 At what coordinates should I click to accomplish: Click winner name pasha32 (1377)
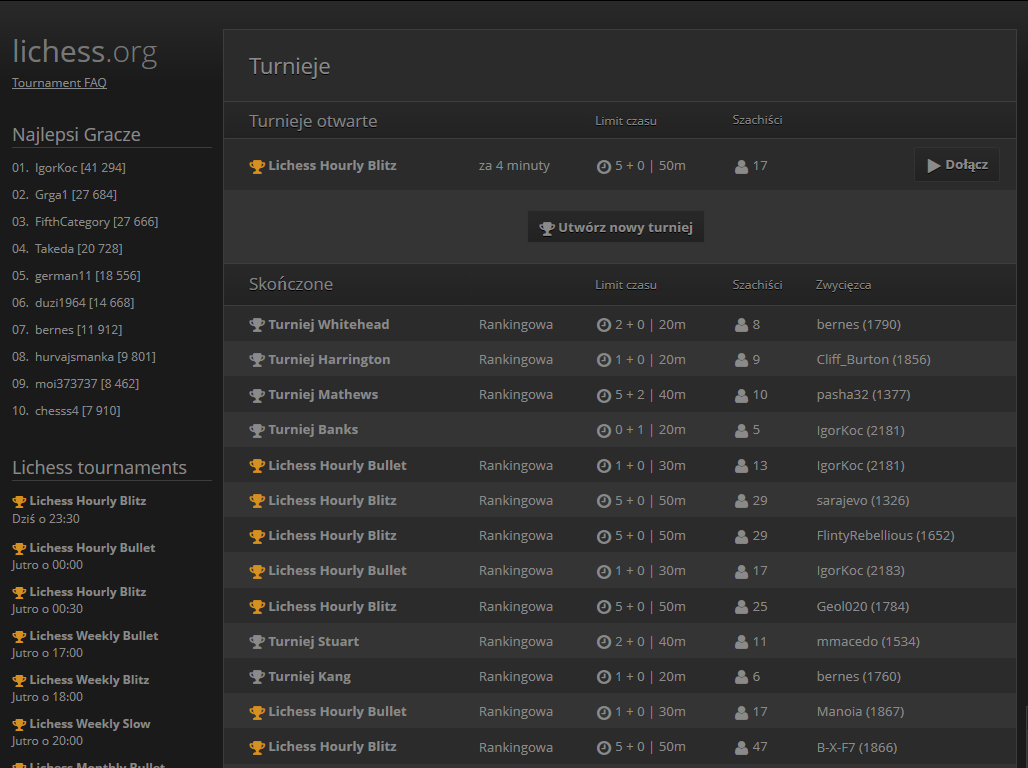pyautogui.click(x=863, y=394)
